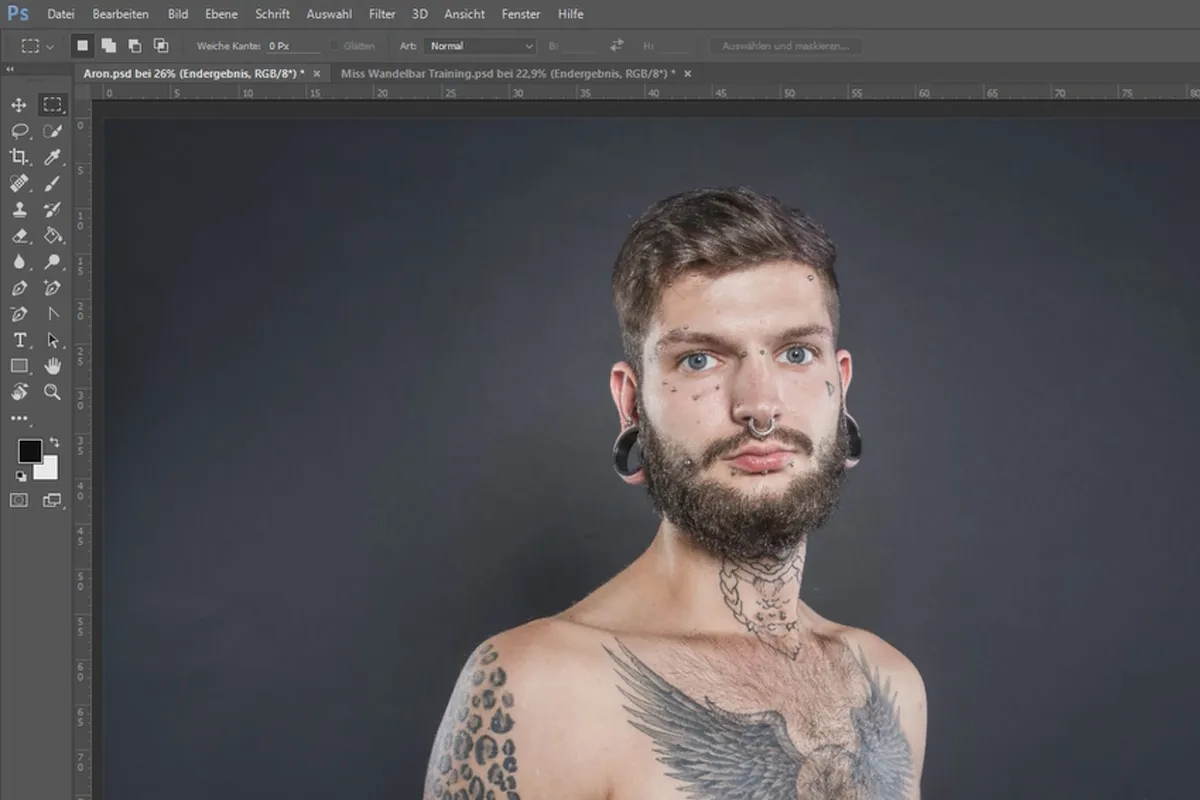The image size is (1200, 800).
Task: Open the Datei menu
Action: (61, 14)
